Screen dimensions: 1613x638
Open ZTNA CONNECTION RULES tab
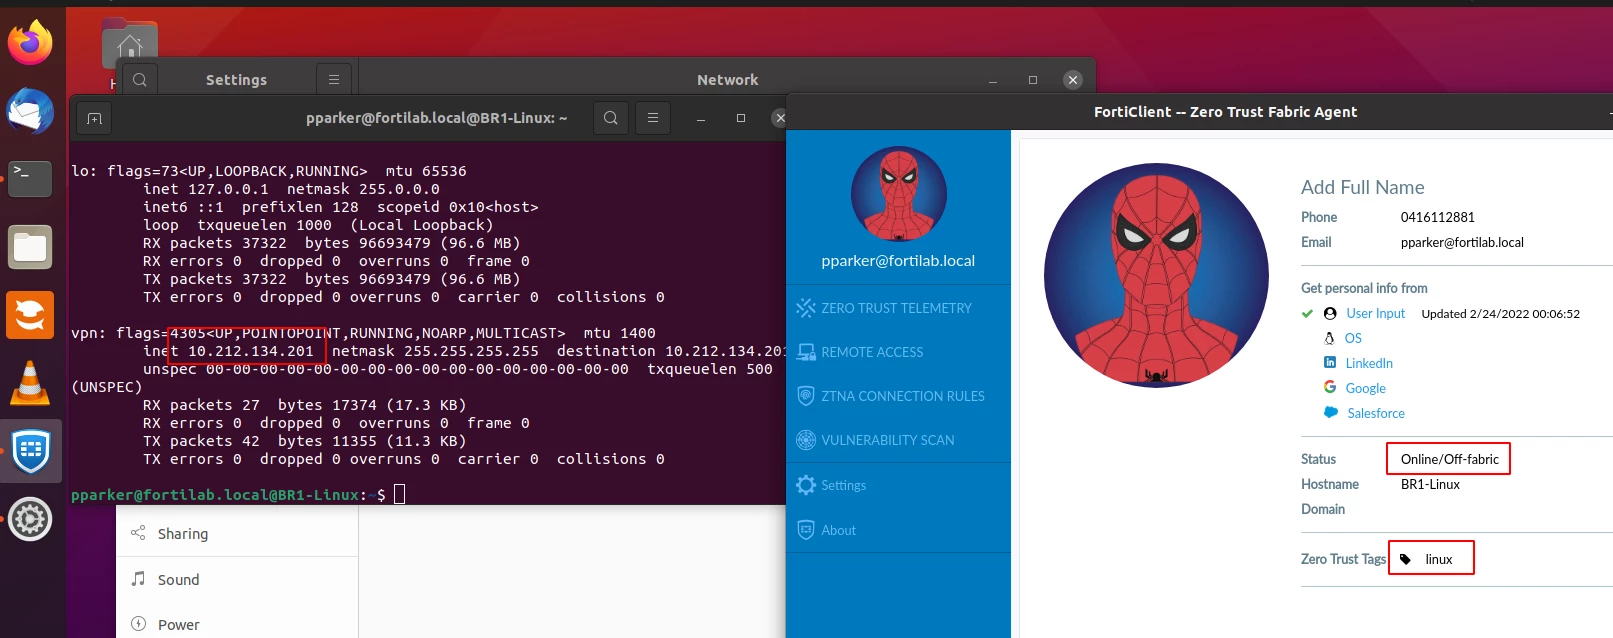point(898,396)
